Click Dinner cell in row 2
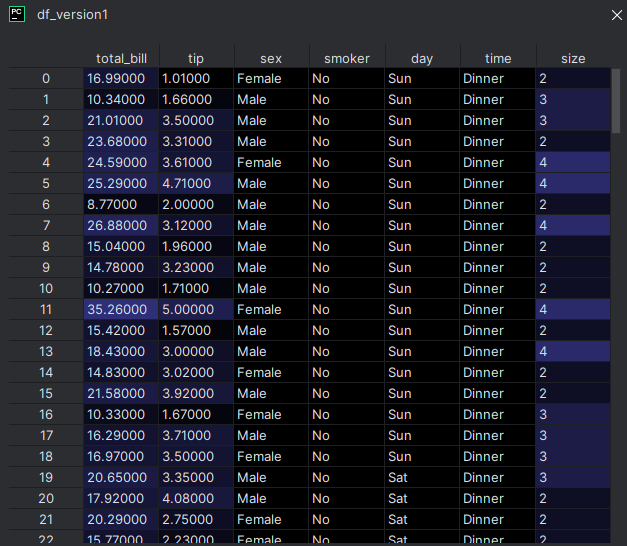Image resolution: width=627 pixels, height=546 pixels. [x=498, y=120]
